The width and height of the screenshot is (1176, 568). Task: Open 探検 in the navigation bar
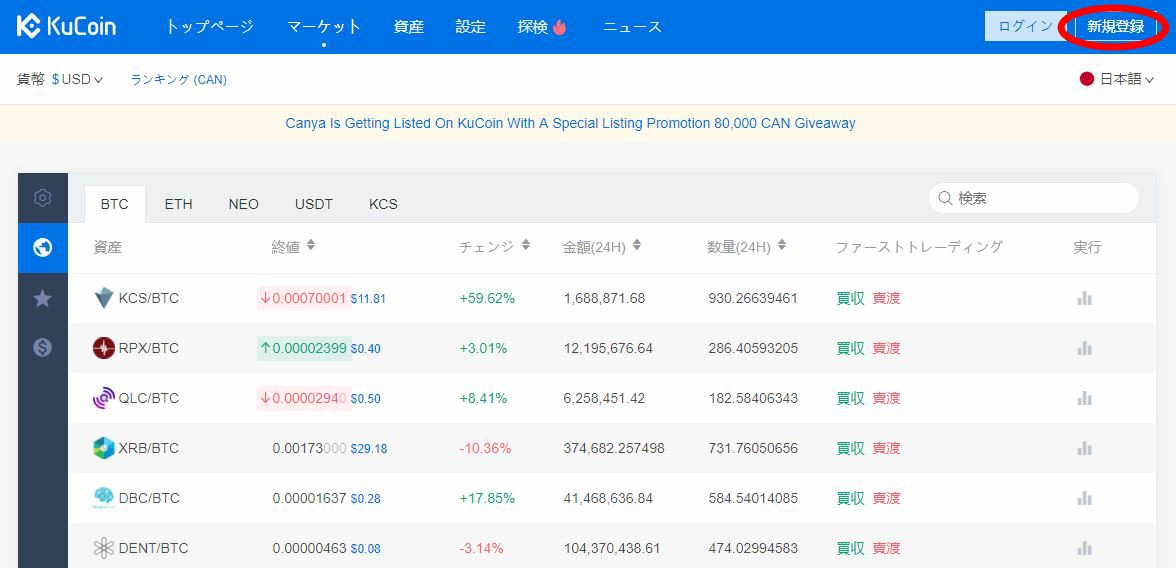coord(532,27)
